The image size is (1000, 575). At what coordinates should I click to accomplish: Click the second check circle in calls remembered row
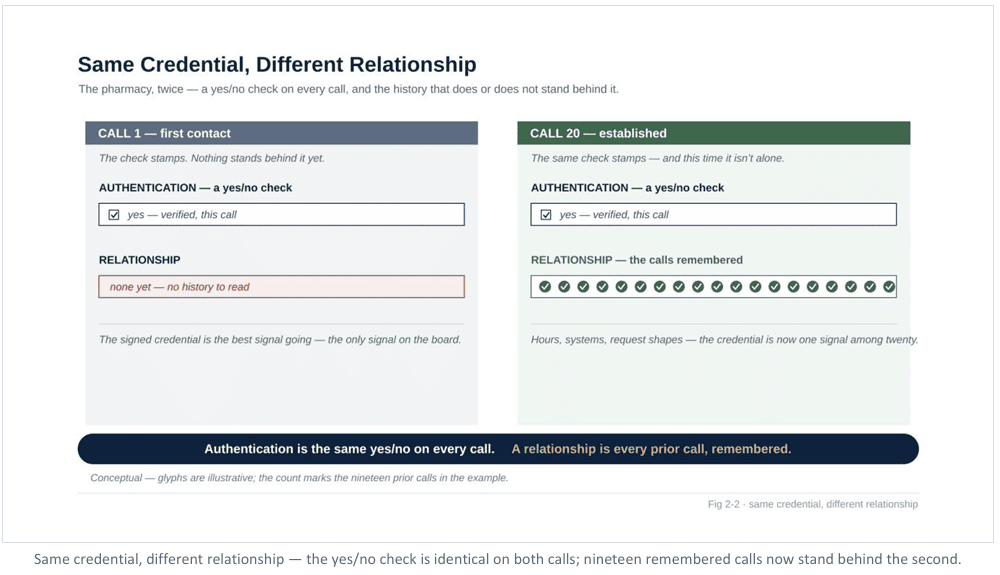(564, 287)
